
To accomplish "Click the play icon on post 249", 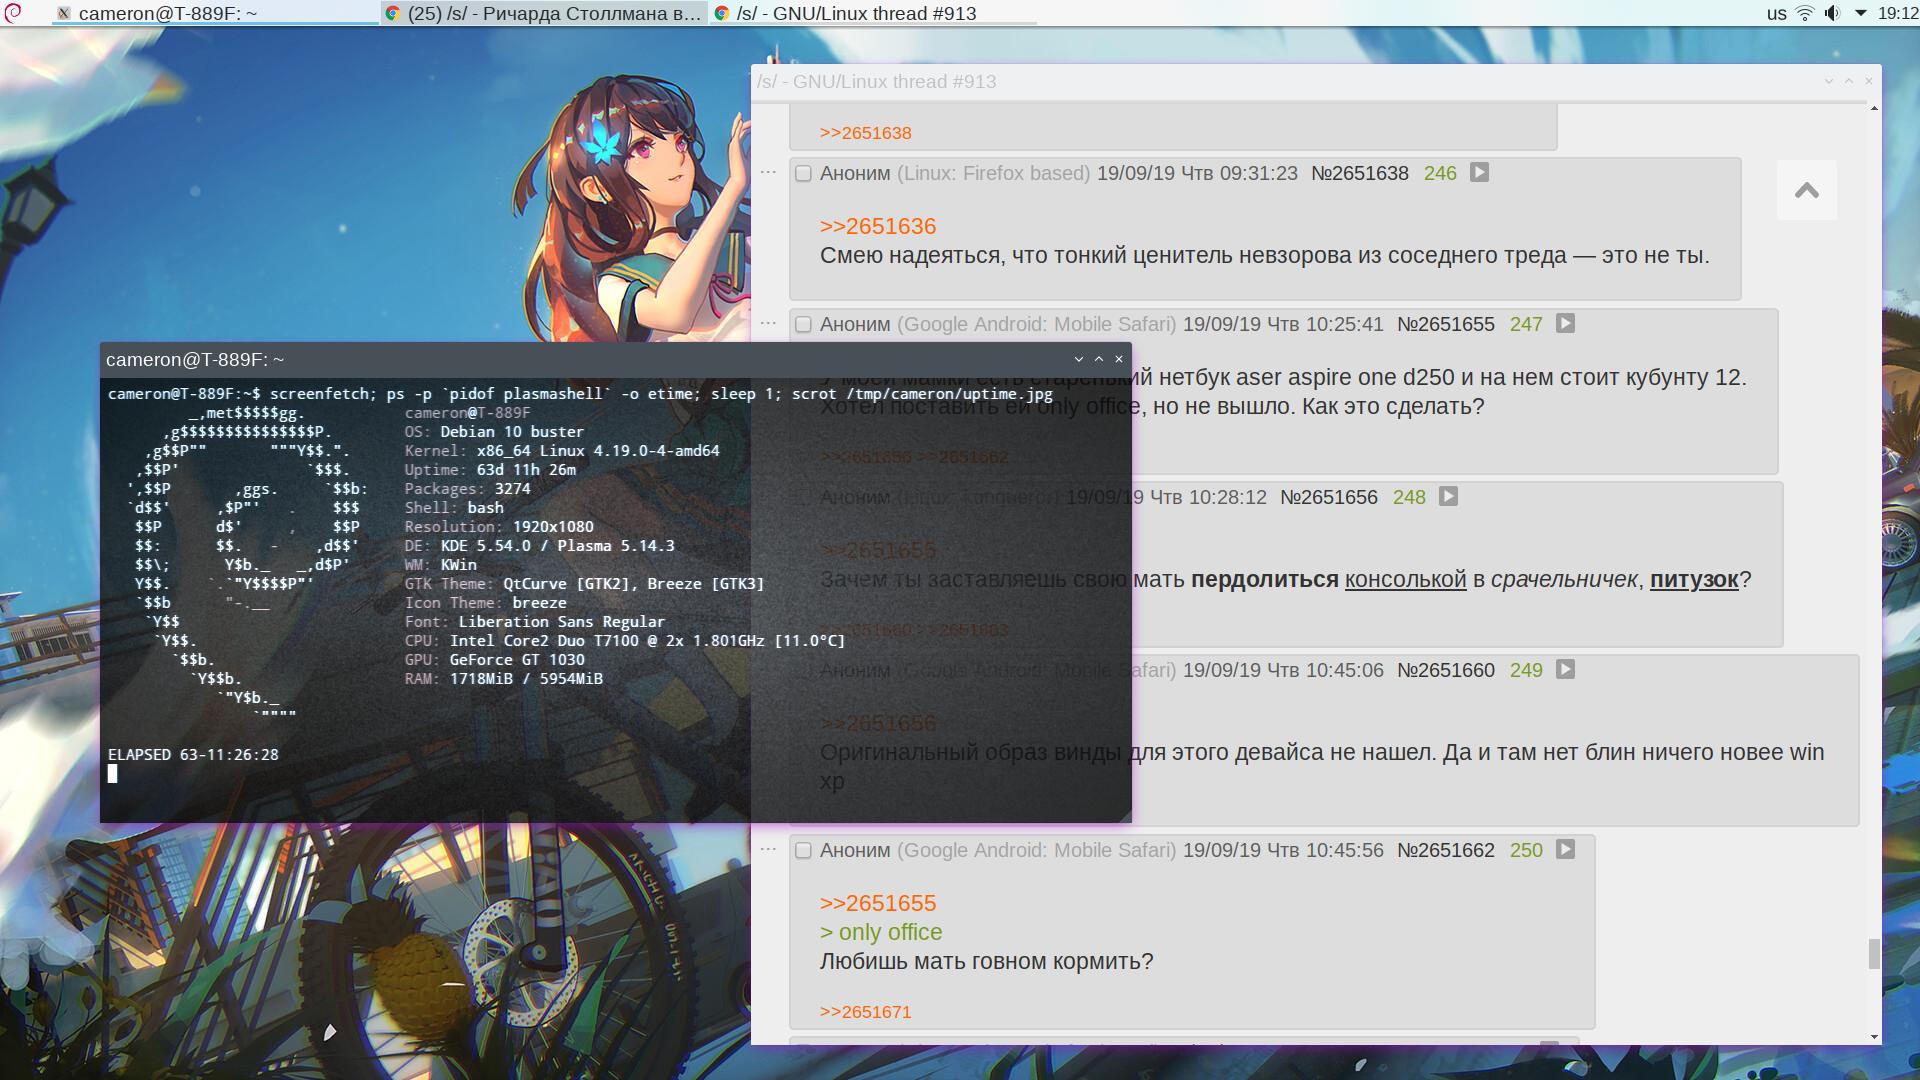I will 1565,669.
